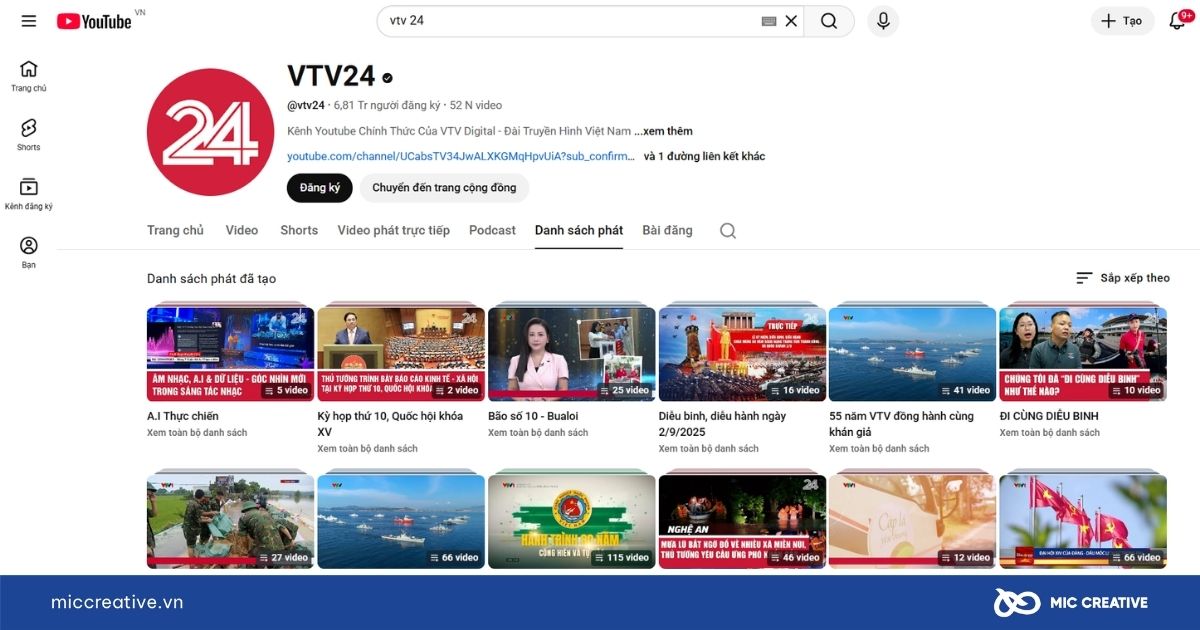Open the 27 video playlist thumbnail
1200x630 pixels.
pos(230,521)
